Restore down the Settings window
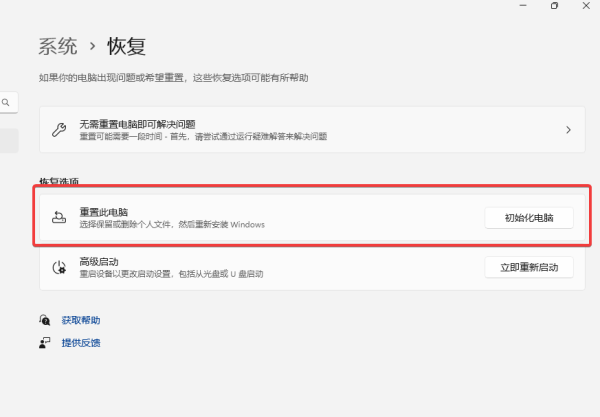 554,6
